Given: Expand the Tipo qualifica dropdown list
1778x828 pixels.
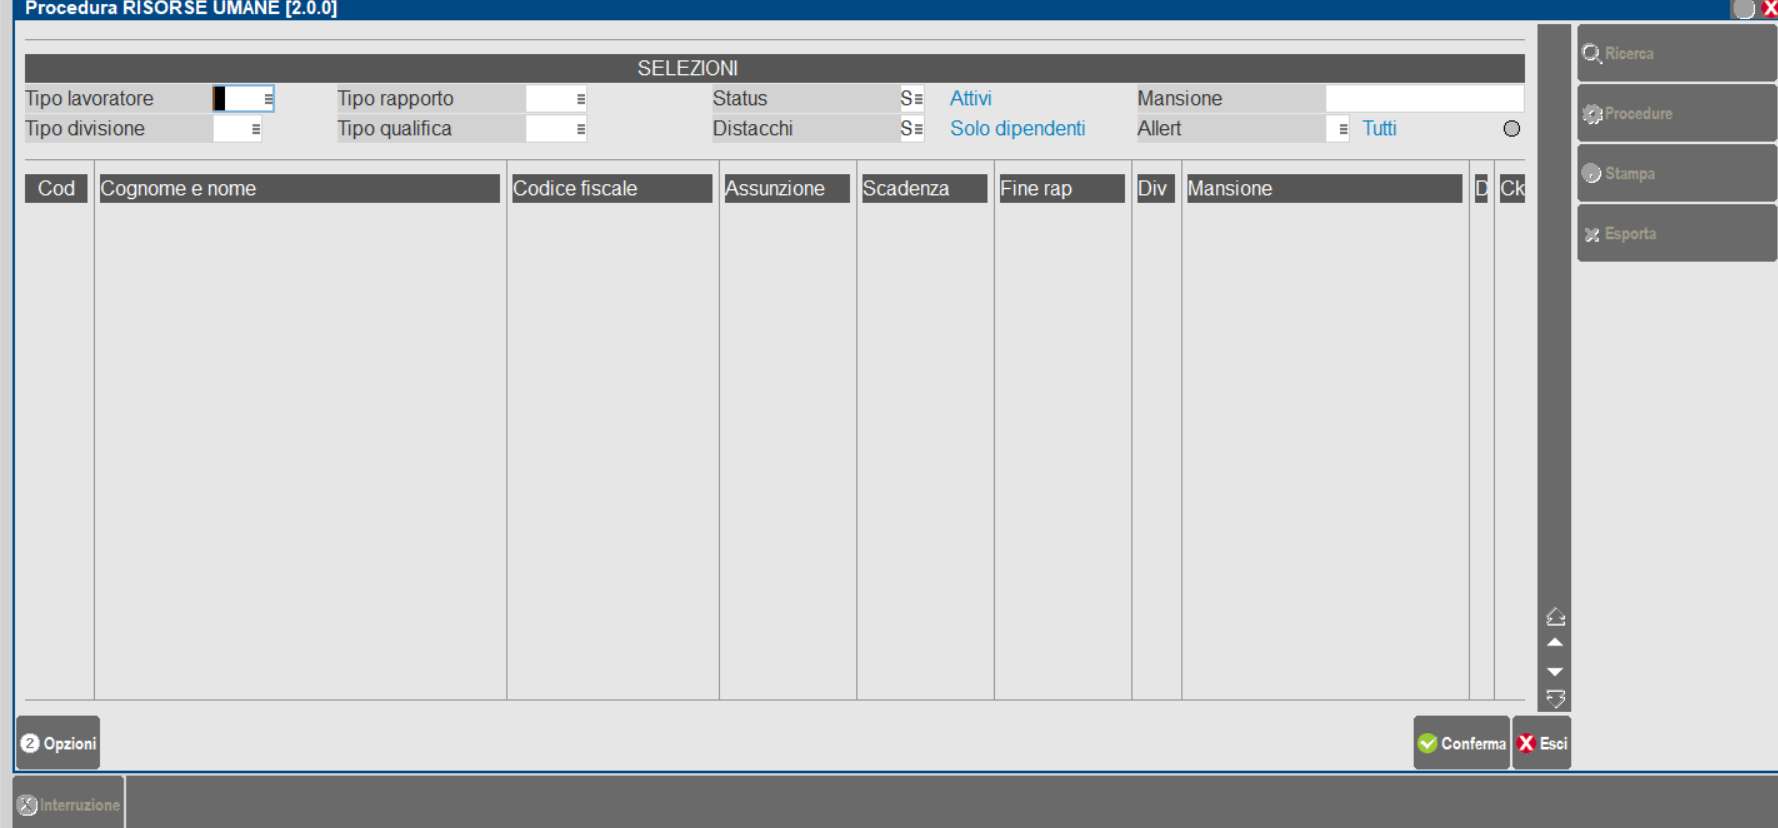Looking at the screenshot, I should tap(580, 129).
